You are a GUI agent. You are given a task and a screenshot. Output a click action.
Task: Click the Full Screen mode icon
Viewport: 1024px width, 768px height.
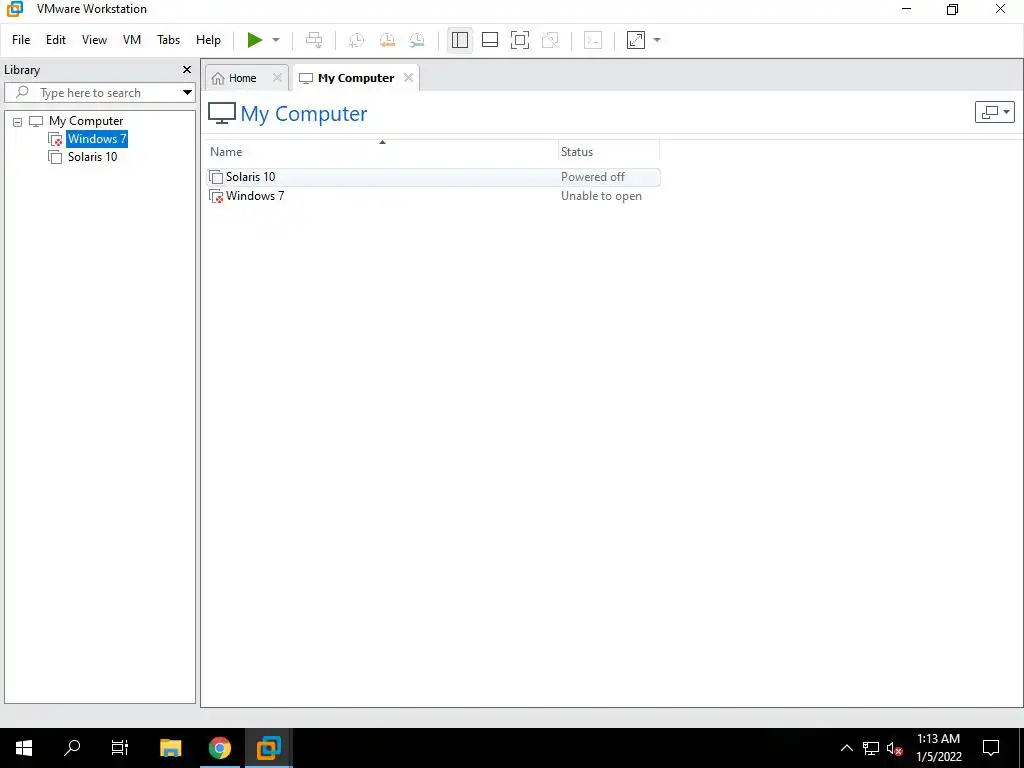click(x=520, y=40)
